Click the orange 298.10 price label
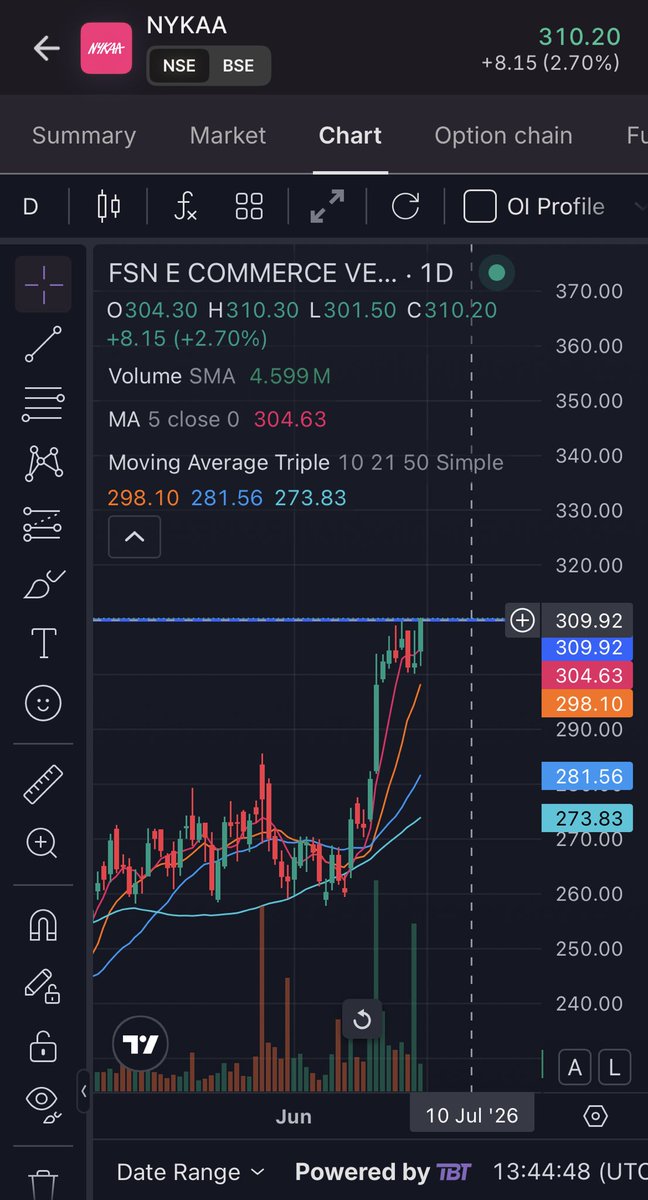The width and height of the screenshot is (648, 1200). click(589, 704)
